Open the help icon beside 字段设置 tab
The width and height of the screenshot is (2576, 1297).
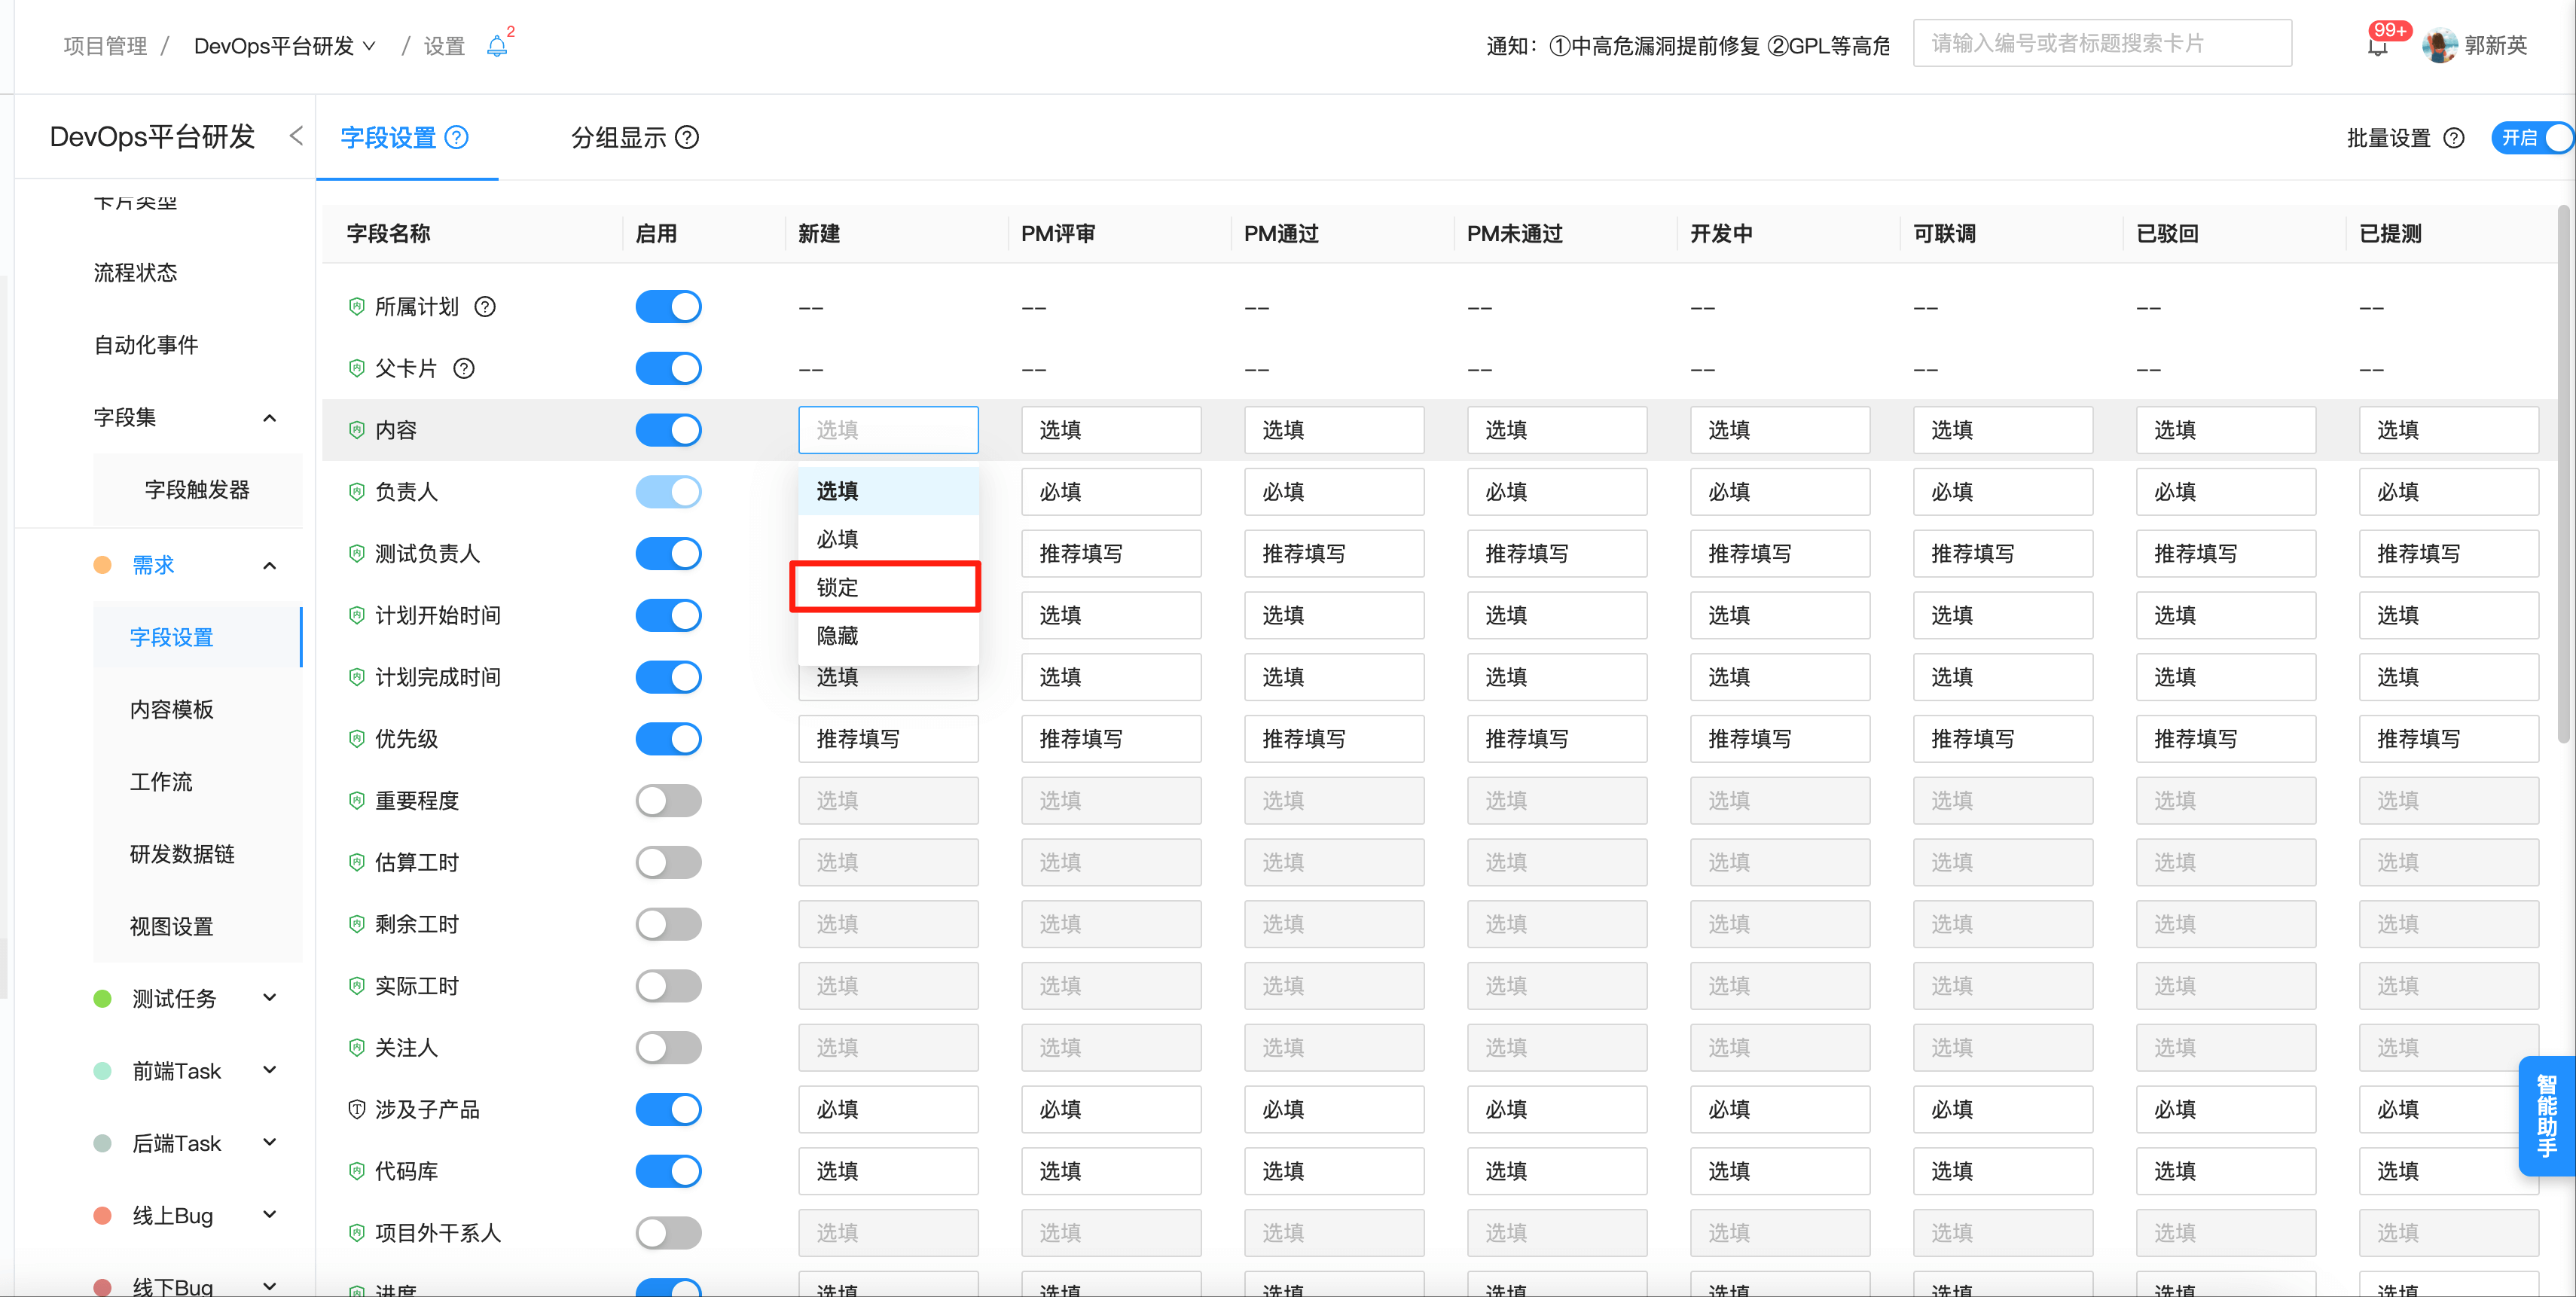458,137
